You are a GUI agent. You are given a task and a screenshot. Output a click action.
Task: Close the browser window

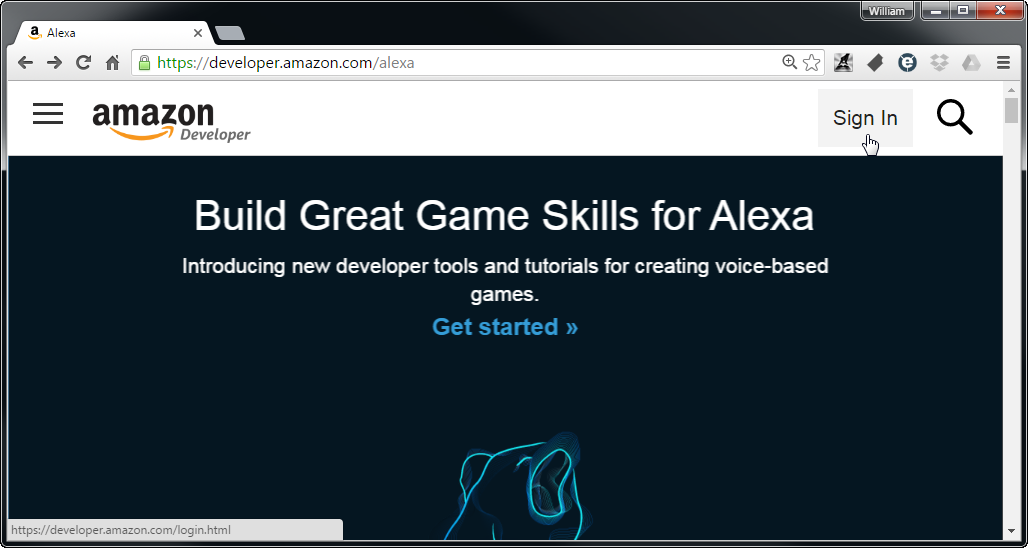pos(1000,10)
